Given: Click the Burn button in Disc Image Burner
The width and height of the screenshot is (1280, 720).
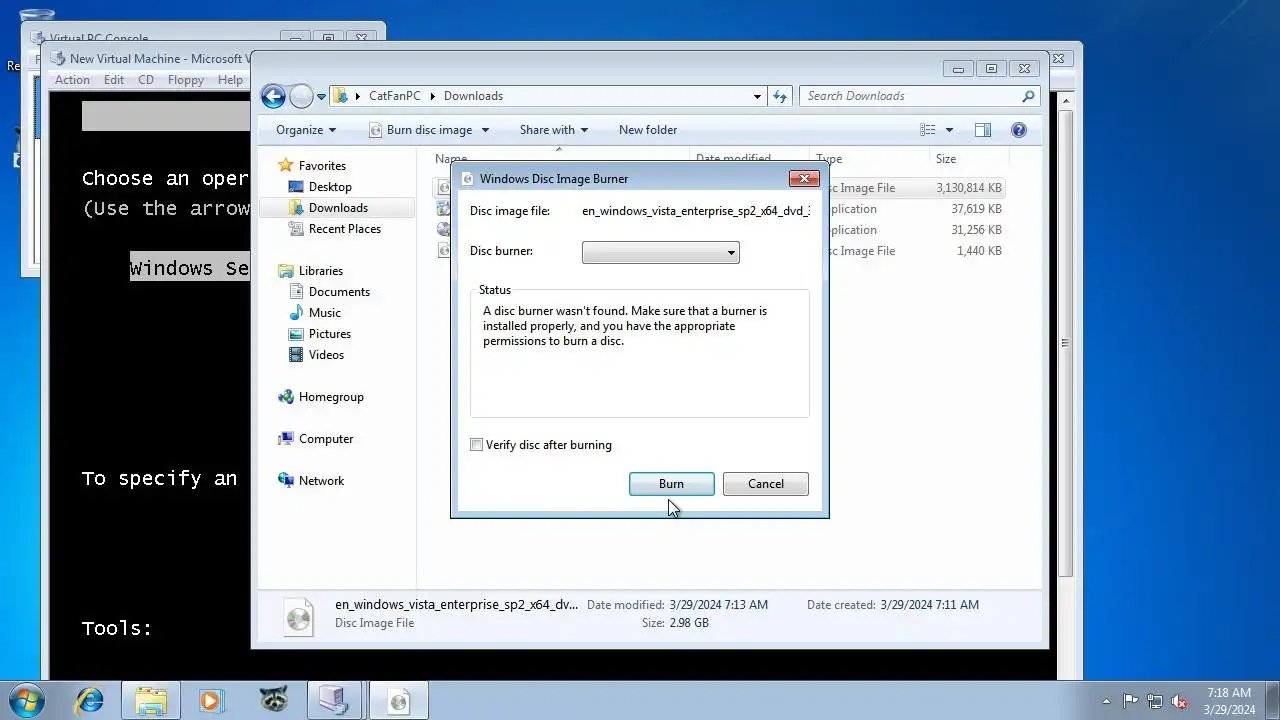Looking at the screenshot, I should coord(671,484).
